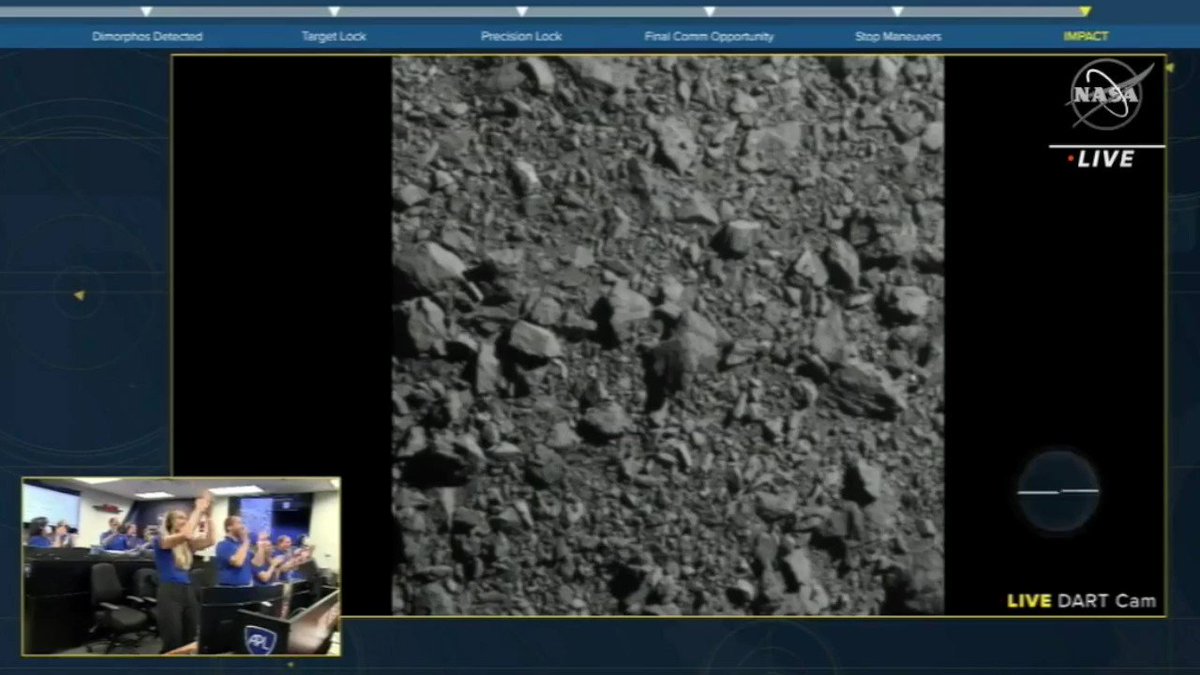
Task: Select the Precision Lock label
Action: click(521, 37)
